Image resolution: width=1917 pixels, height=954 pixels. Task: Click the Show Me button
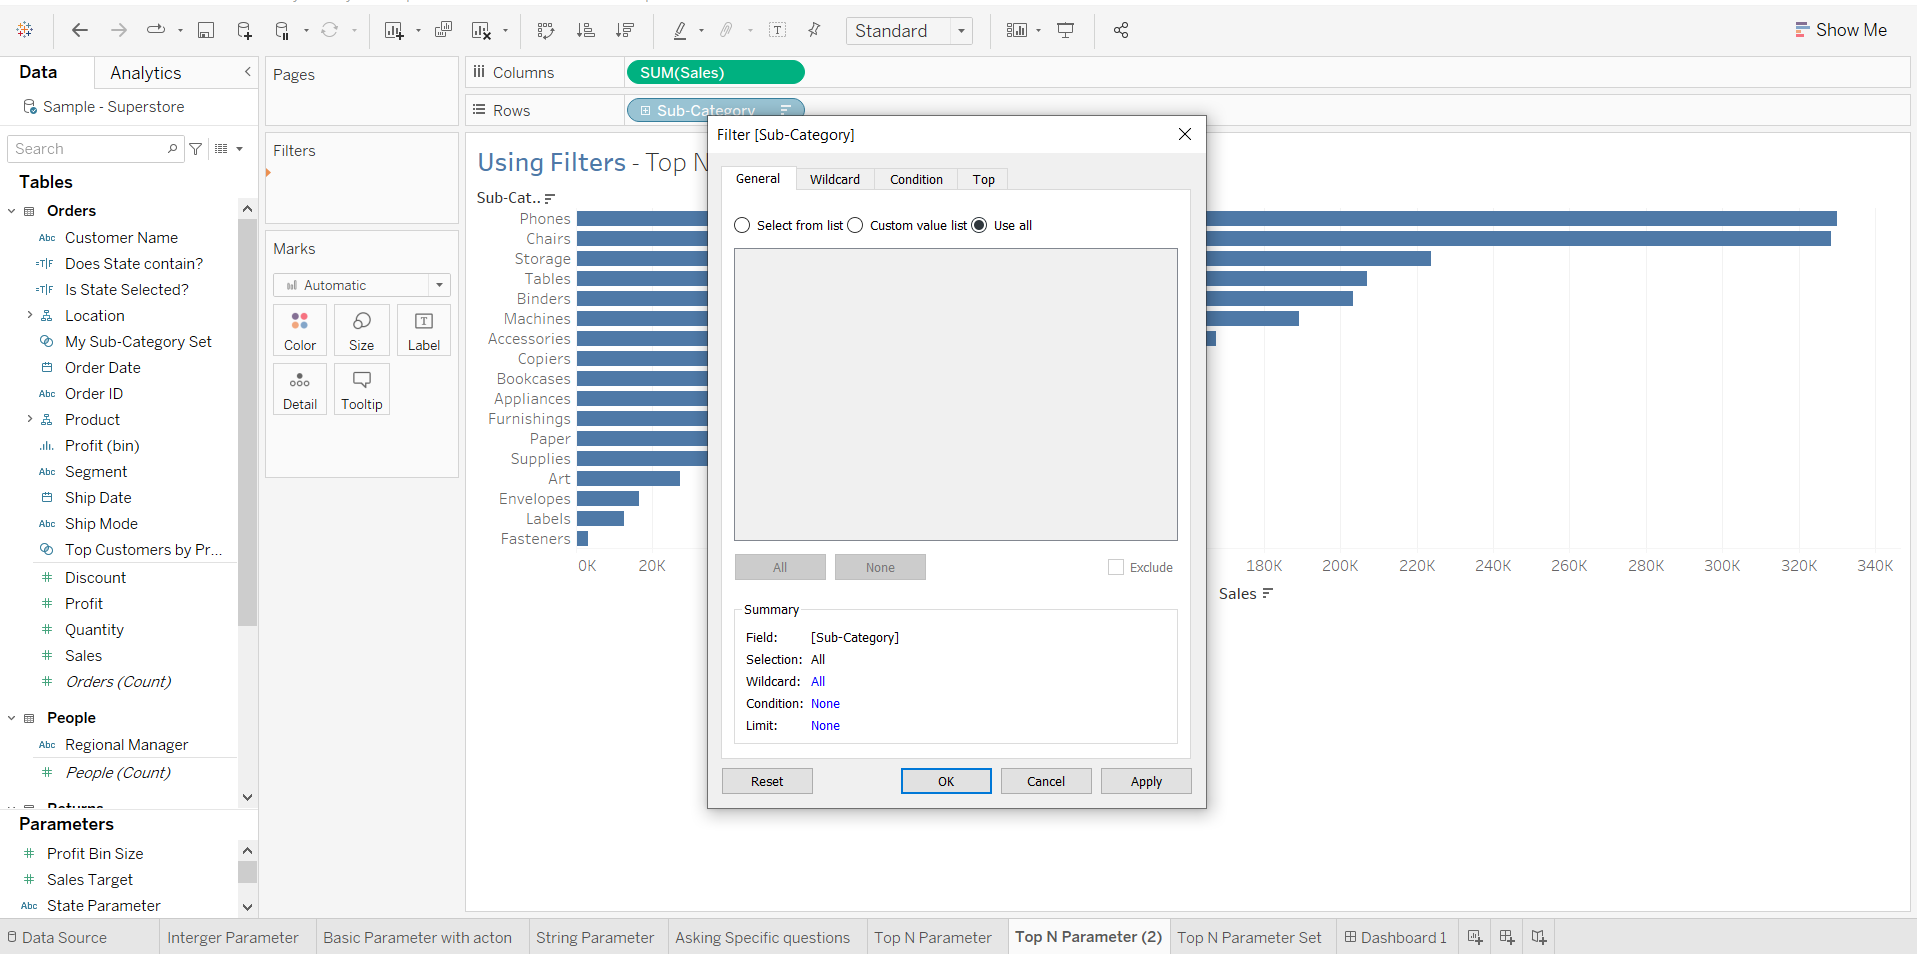click(1840, 30)
